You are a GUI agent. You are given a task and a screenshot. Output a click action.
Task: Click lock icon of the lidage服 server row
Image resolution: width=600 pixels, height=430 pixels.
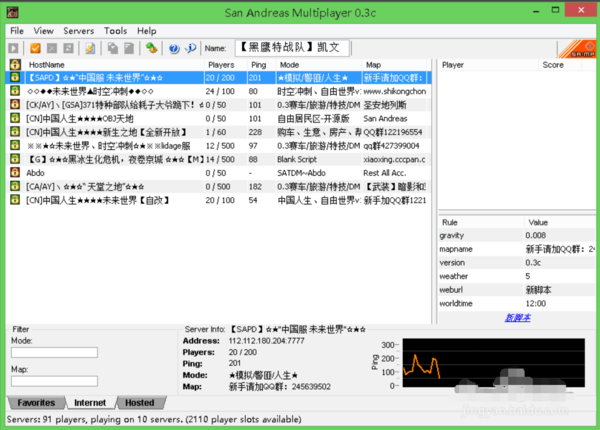coord(15,145)
